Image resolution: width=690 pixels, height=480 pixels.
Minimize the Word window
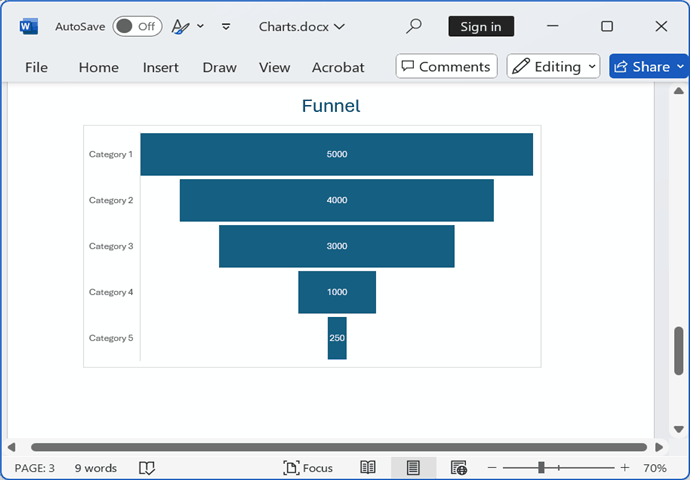pyautogui.click(x=553, y=26)
